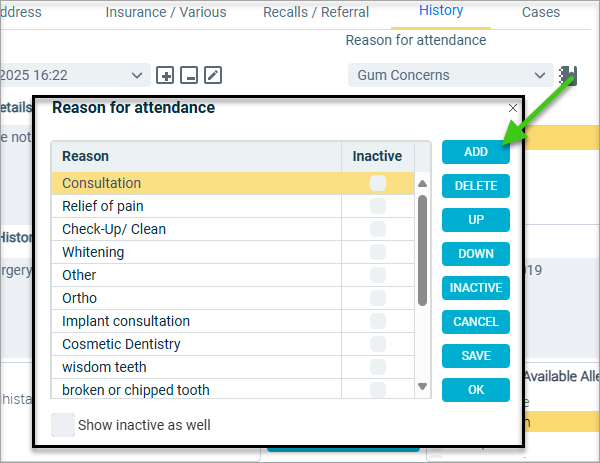Switch to the Cases tab

pos(541,12)
